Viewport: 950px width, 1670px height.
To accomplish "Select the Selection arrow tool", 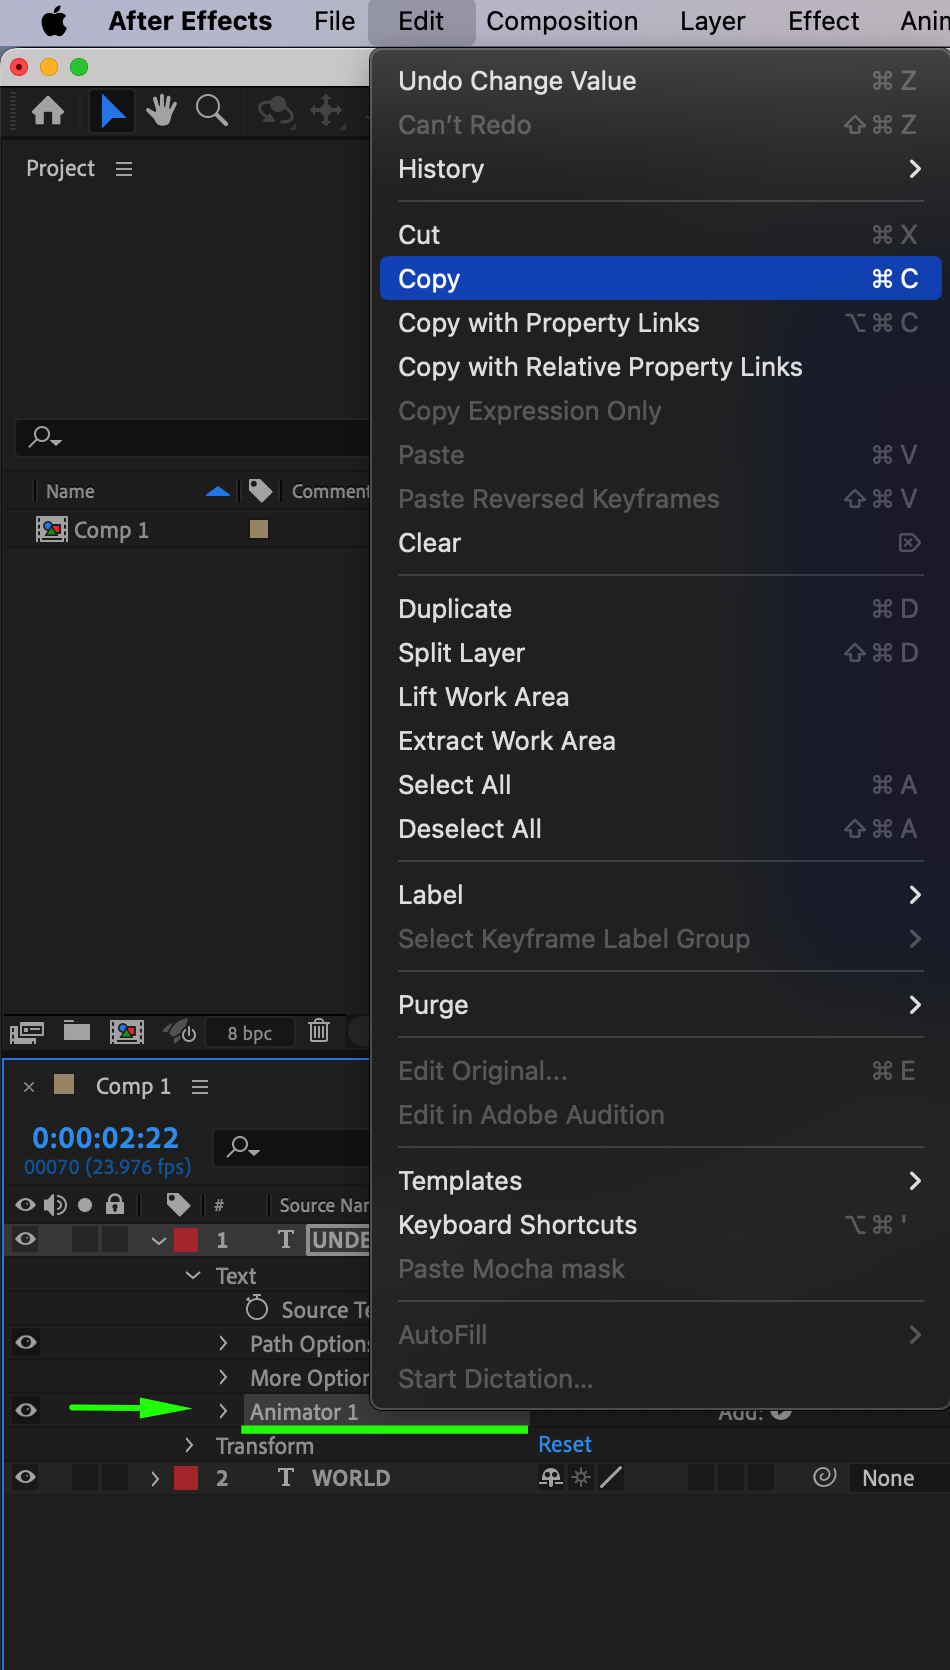I will click(112, 111).
